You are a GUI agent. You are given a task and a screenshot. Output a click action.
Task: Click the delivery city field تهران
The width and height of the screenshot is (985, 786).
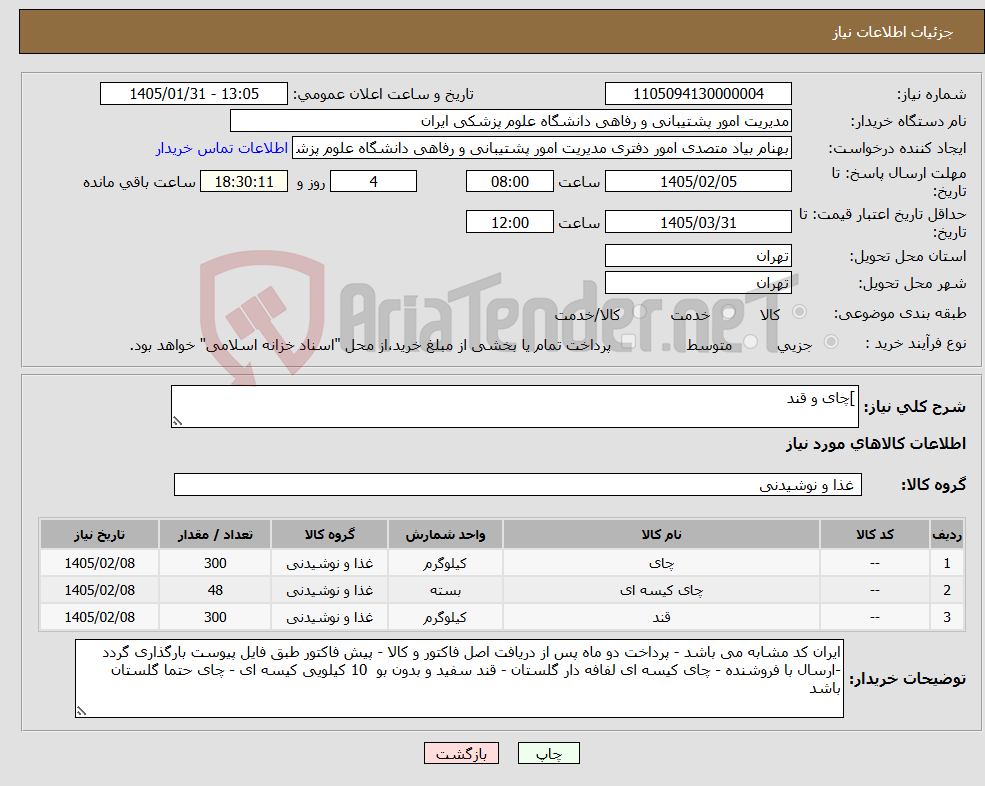pyautogui.click(x=698, y=283)
